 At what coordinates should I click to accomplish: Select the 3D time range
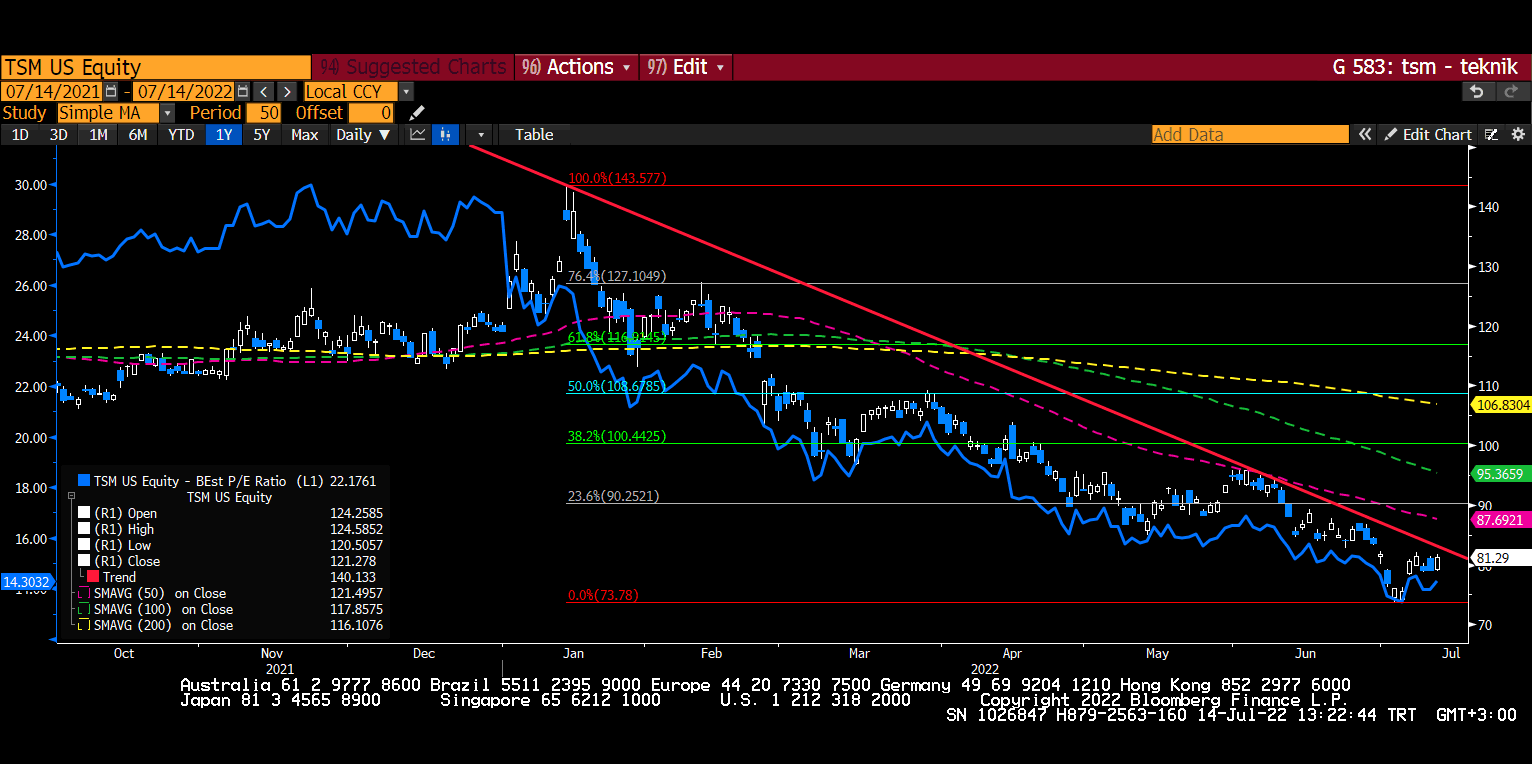59,134
